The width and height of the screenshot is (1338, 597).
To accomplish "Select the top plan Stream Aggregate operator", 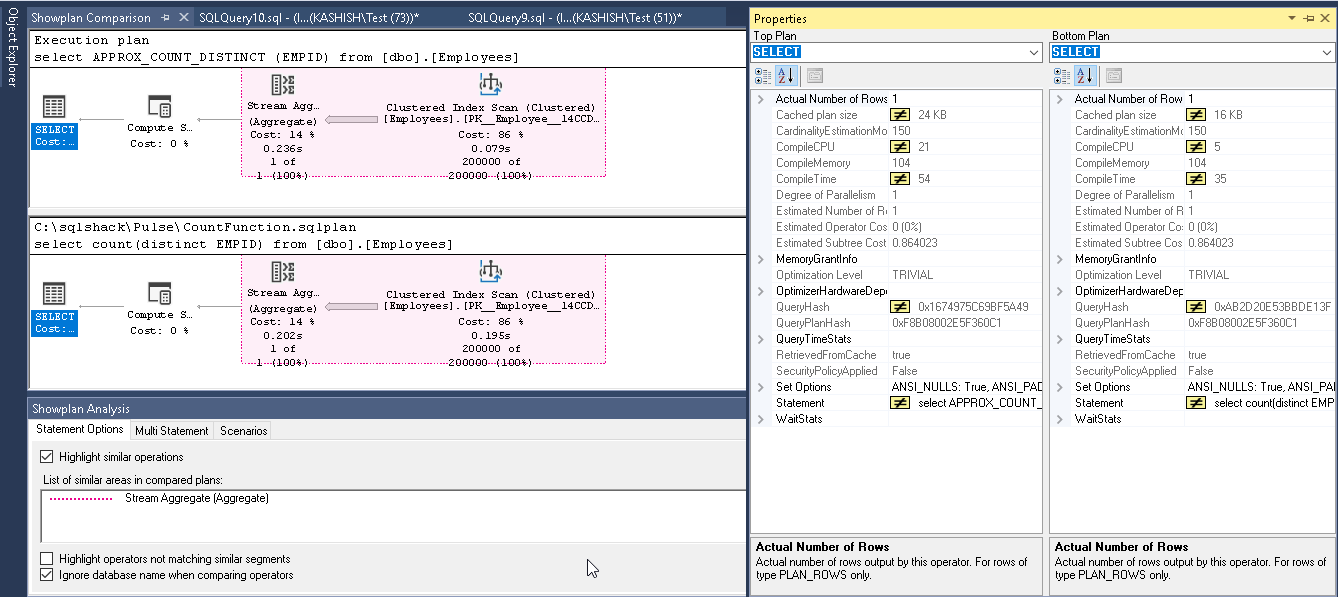I will (282, 87).
